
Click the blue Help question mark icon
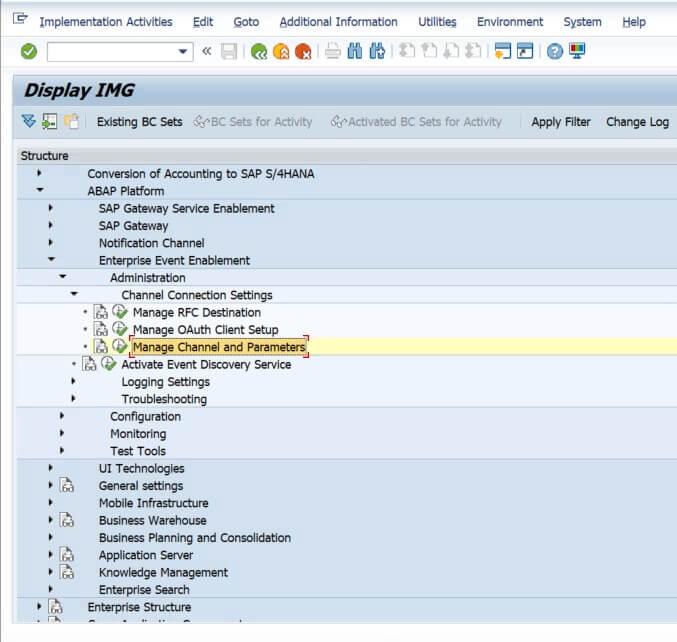555,51
